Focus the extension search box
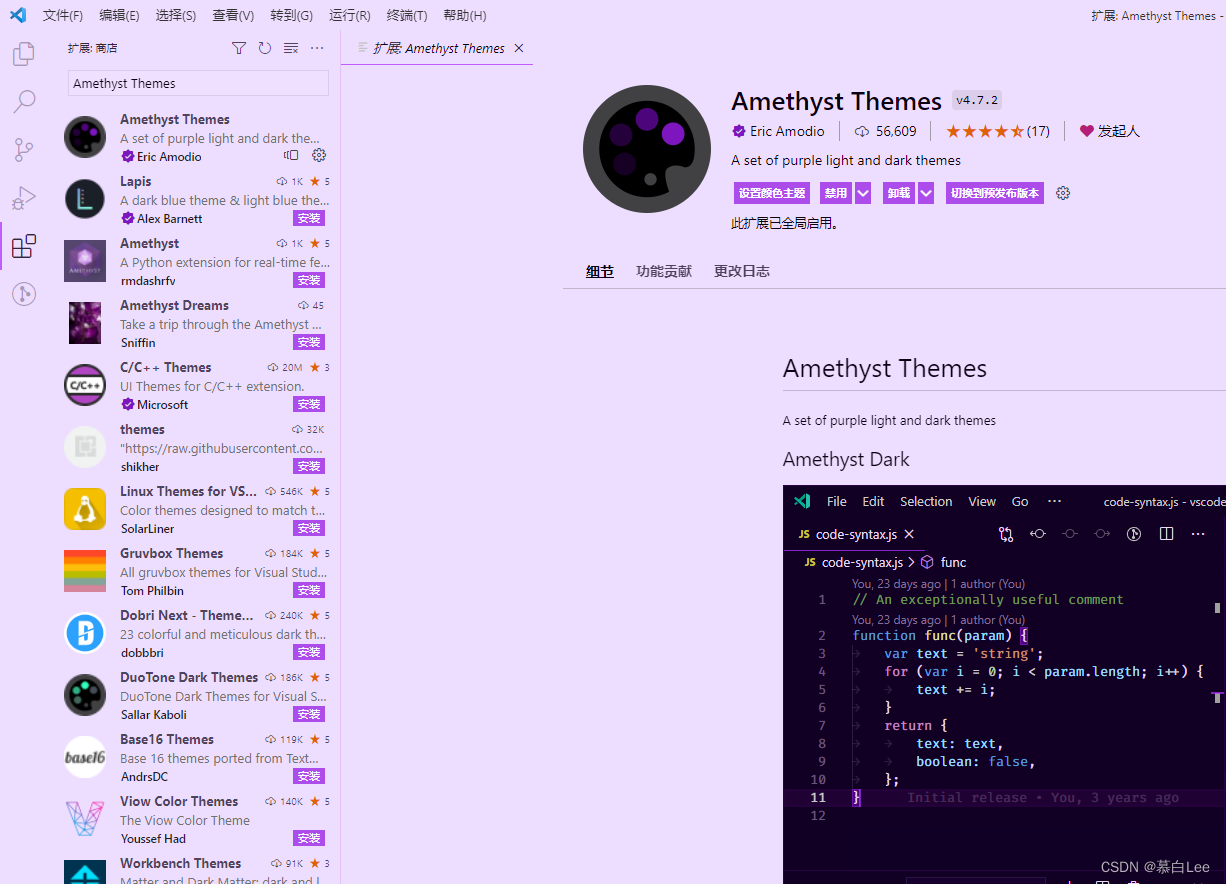This screenshot has height=884, width=1226. [x=198, y=83]
